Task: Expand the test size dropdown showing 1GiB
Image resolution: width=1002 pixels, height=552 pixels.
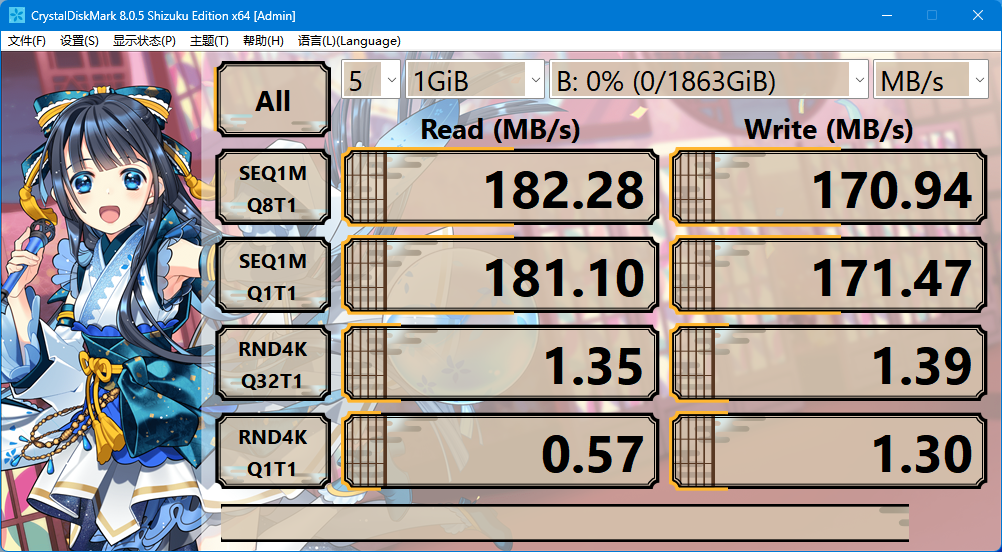Action: click(475, 80)
